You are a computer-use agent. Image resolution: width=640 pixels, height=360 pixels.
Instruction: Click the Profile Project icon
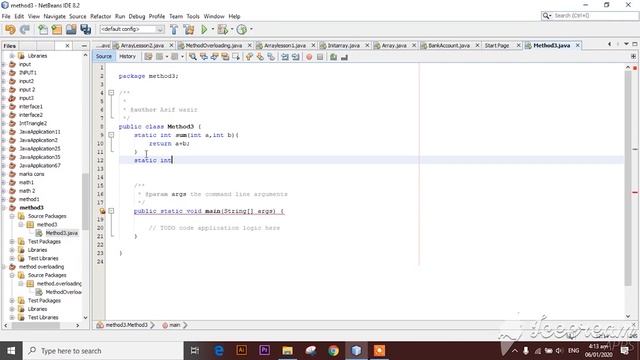tap(242, 29)
